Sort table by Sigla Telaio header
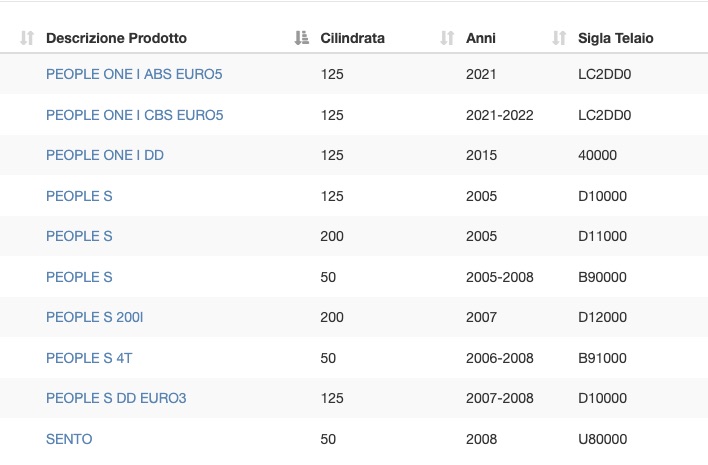 click(615, 38)
